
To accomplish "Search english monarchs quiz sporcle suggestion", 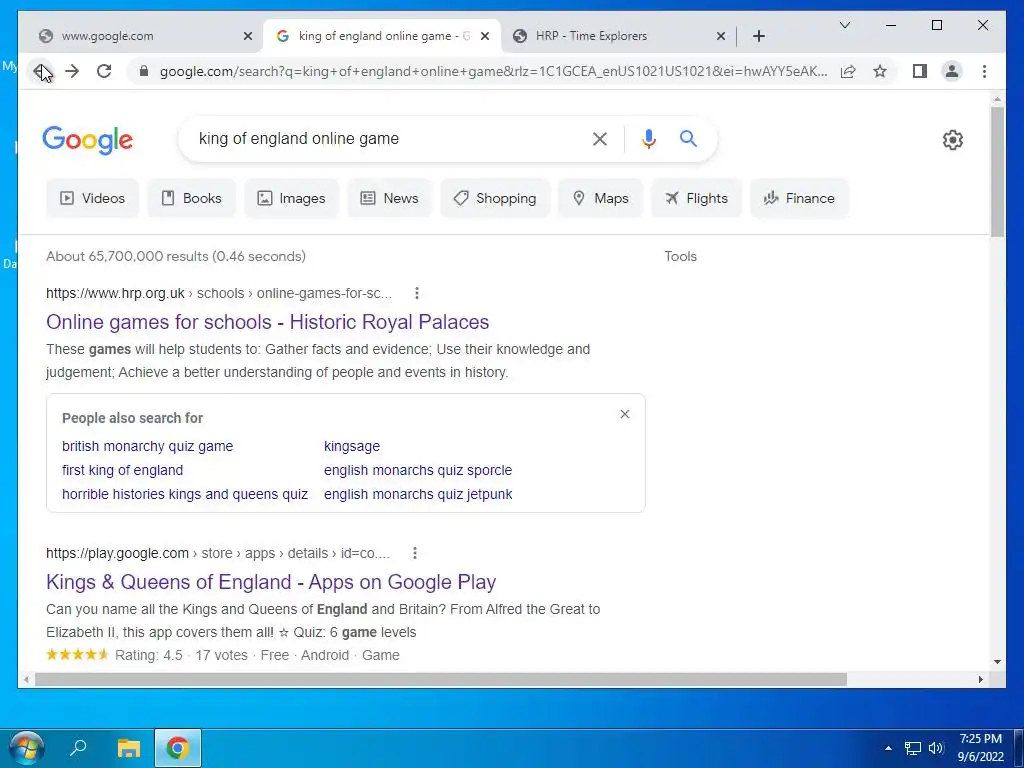I will pos(418,470).
